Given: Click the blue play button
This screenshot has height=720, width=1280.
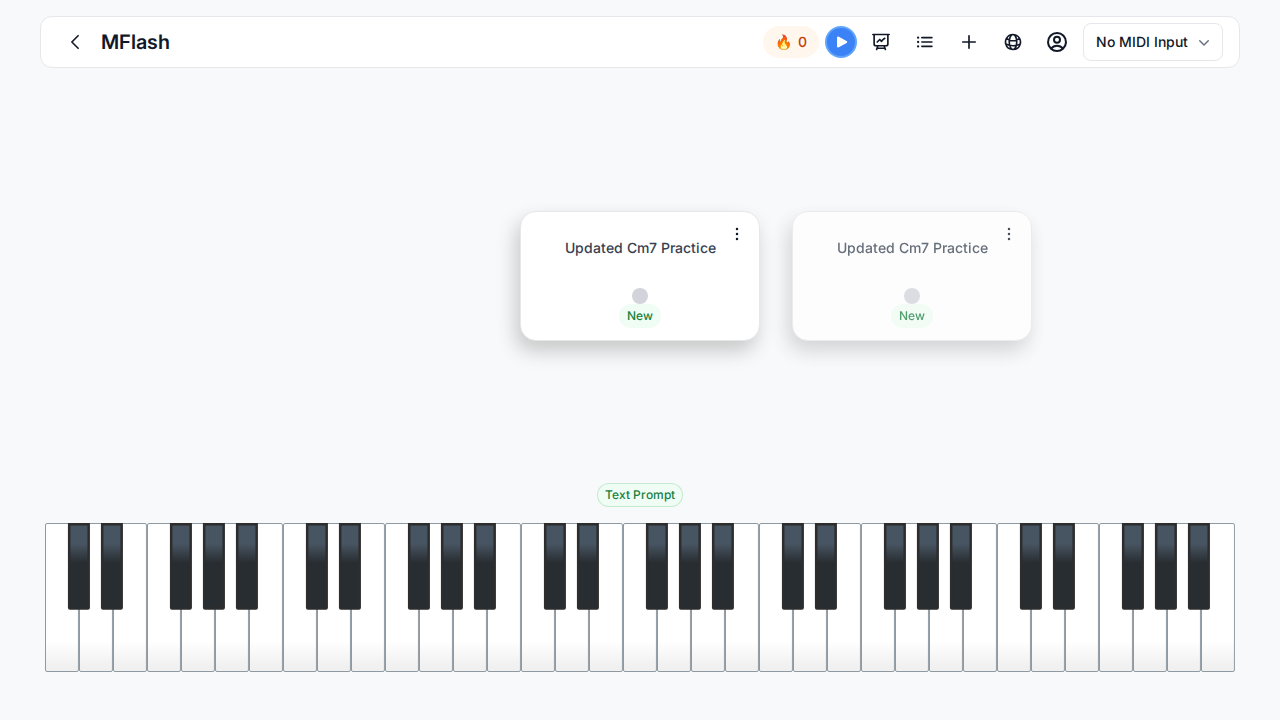Looking at the screenshot, I should 841,42.
